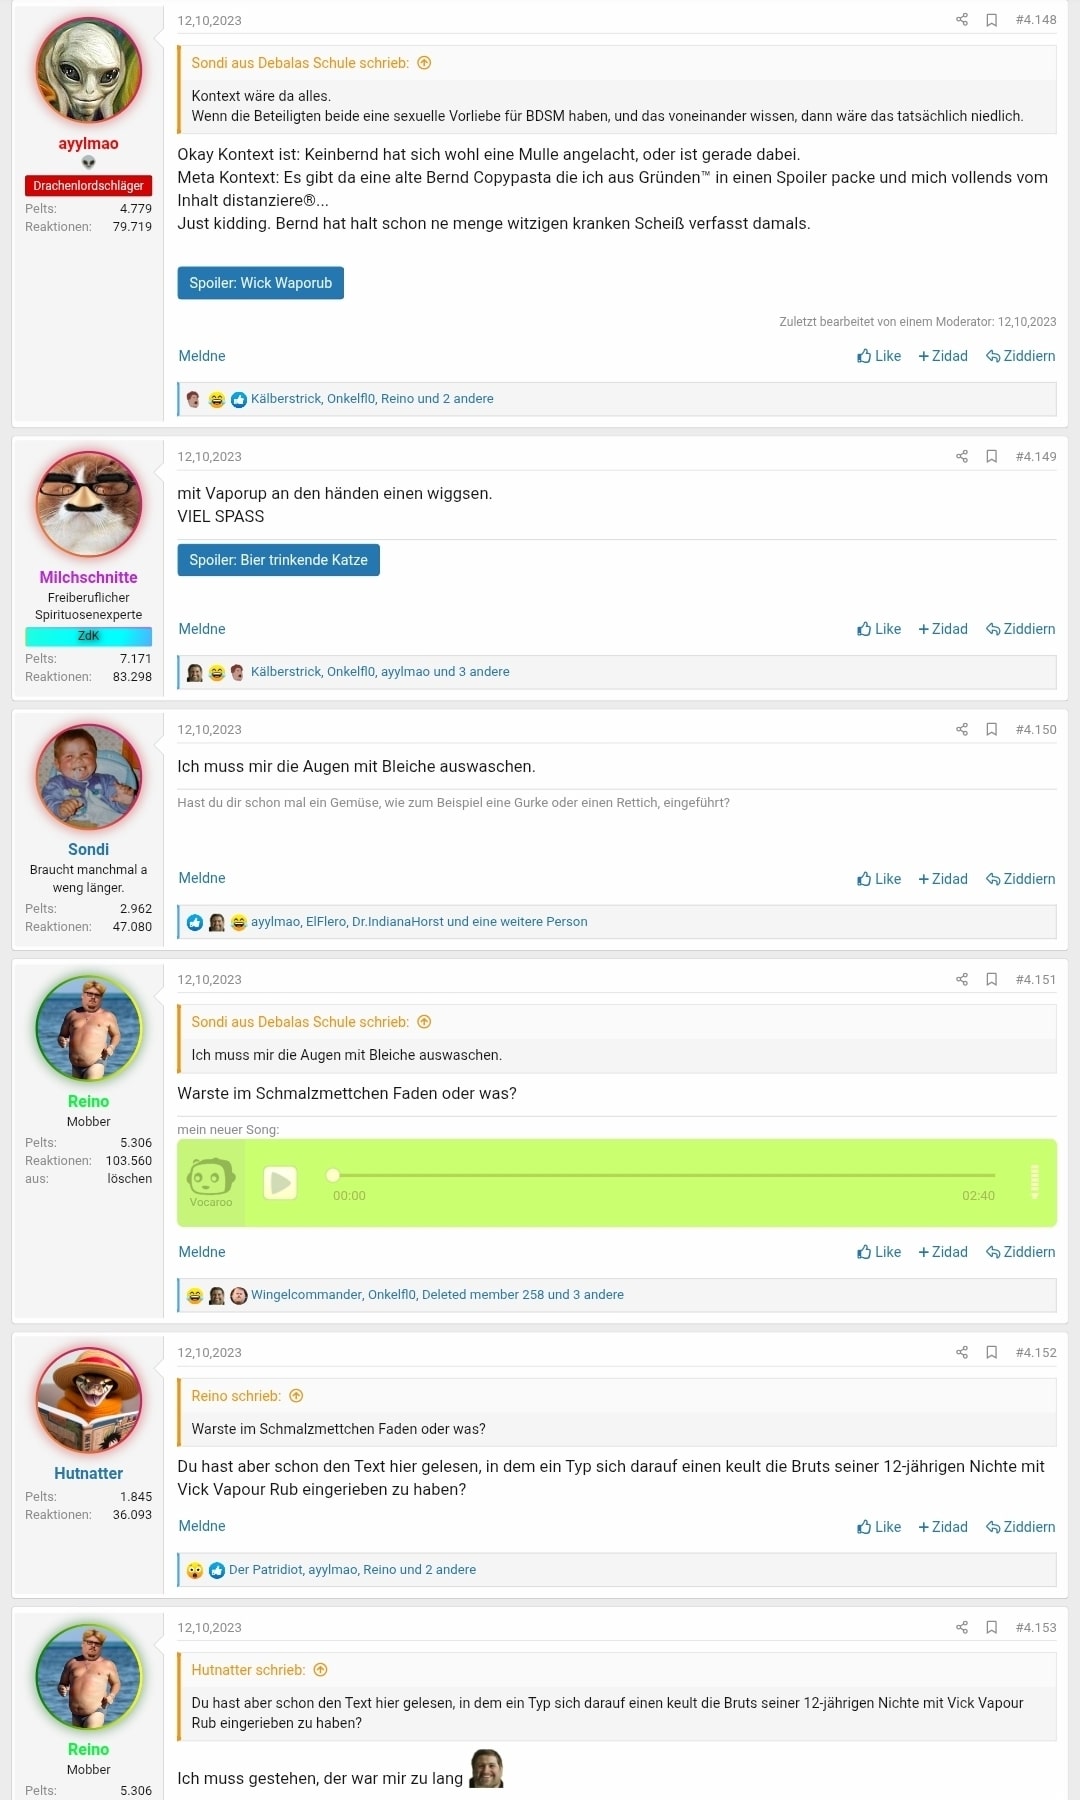Open post number #4.151 permalink

(1036, 979)
